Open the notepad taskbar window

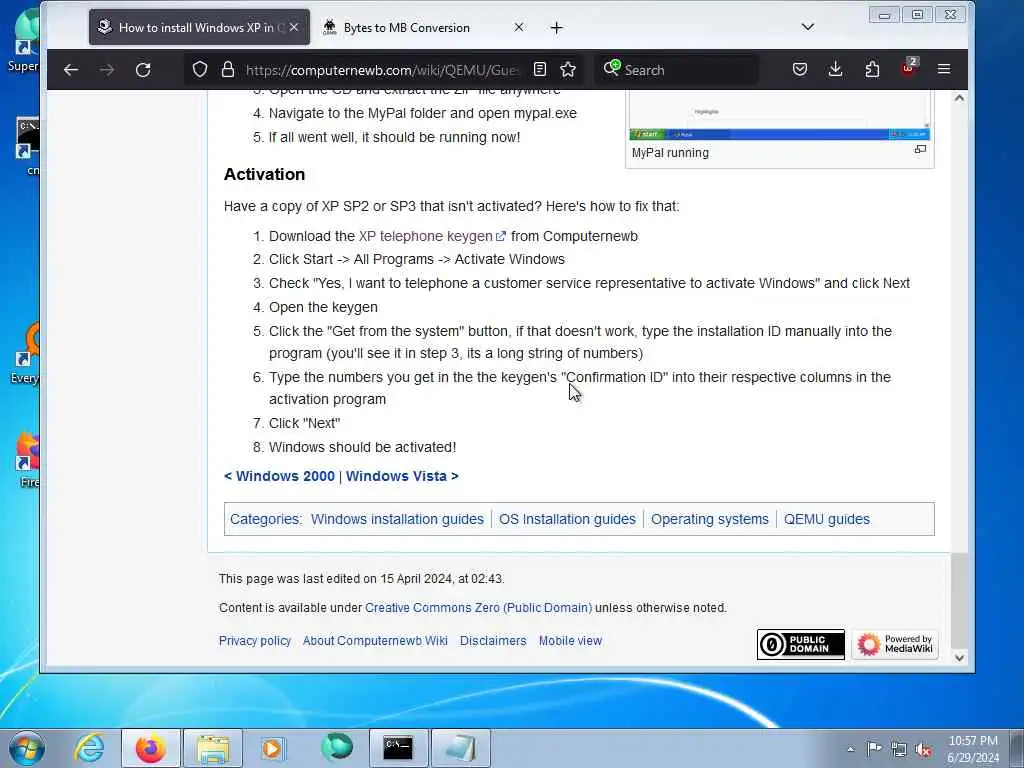[x=460, y=748]
